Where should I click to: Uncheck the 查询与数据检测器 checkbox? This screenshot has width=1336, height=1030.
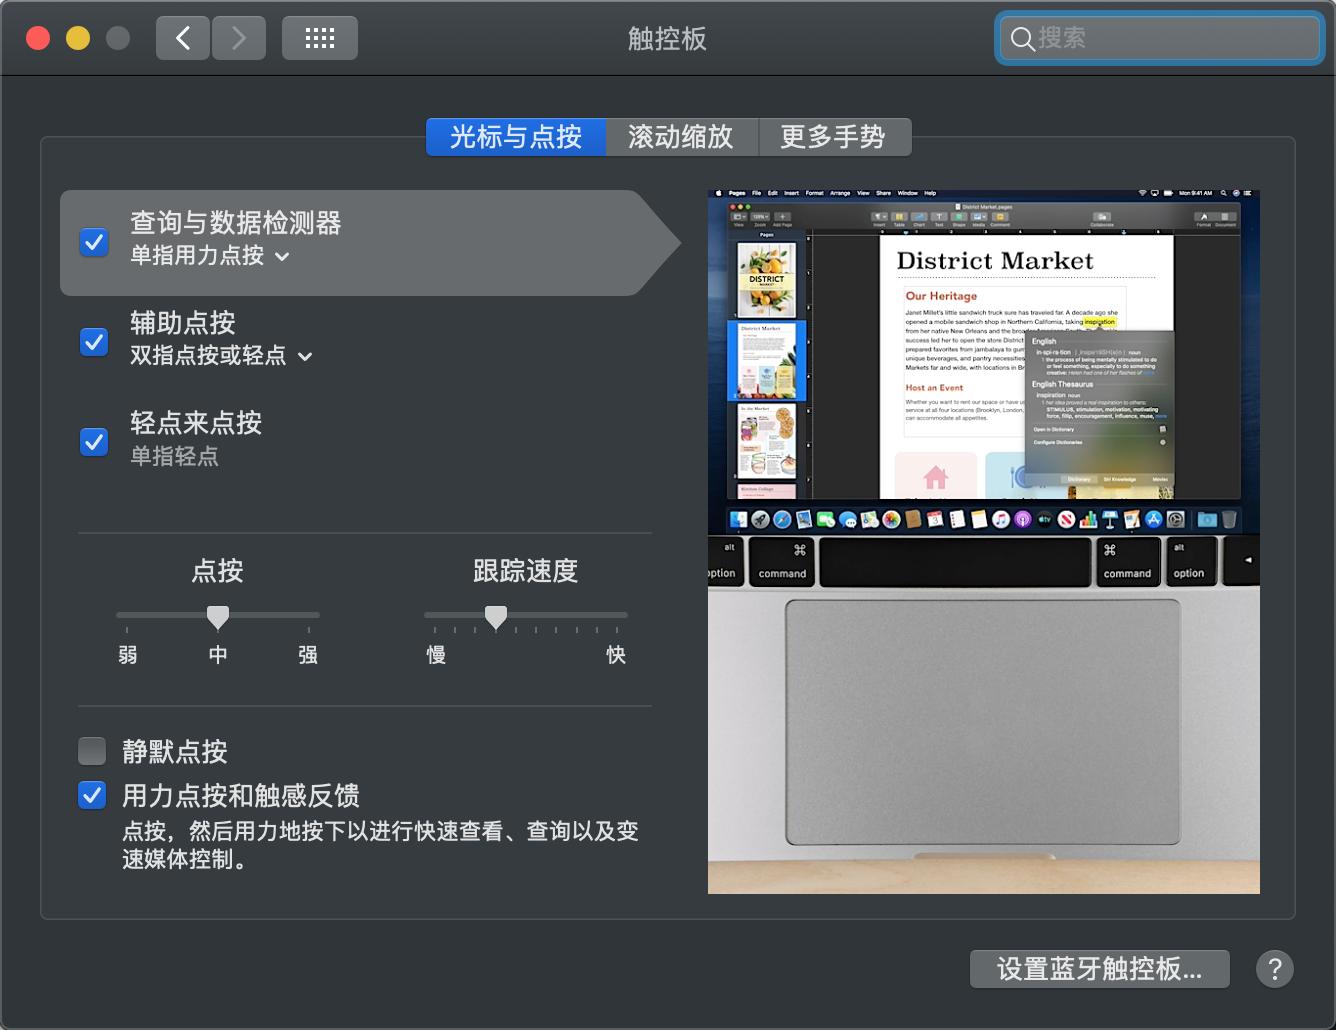pyautogui.click(x=93, y=242)
